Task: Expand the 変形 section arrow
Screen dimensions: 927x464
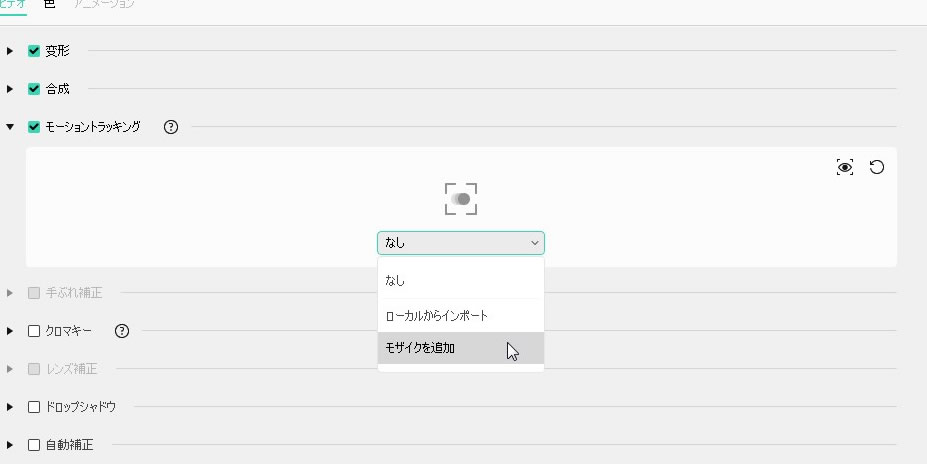Action: (x=9, y=51)
